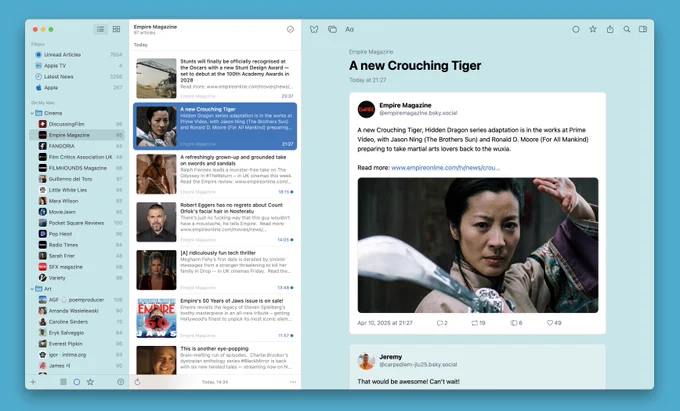Select the Apple filter
Viewport: 680px width, 411px height.
tap(77, 88)
